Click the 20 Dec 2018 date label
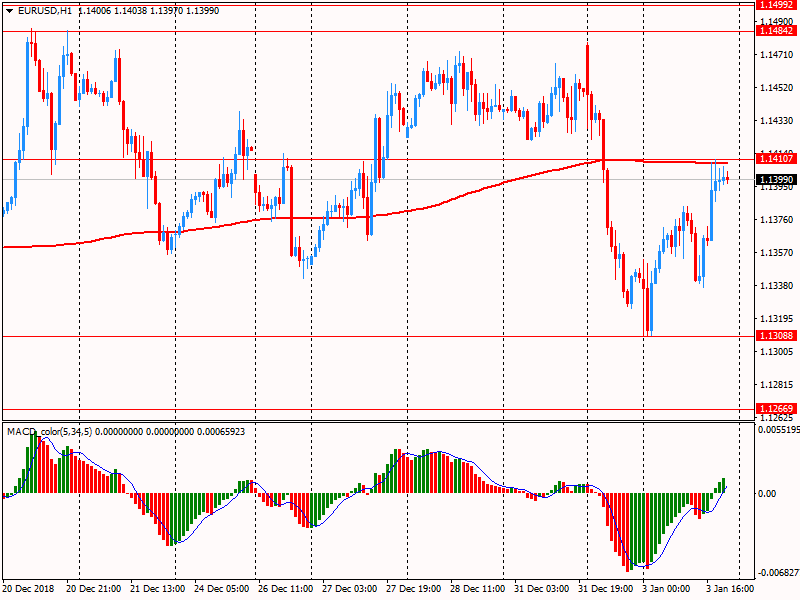This screenshot has height=600, width=800. tap(29, 590)
